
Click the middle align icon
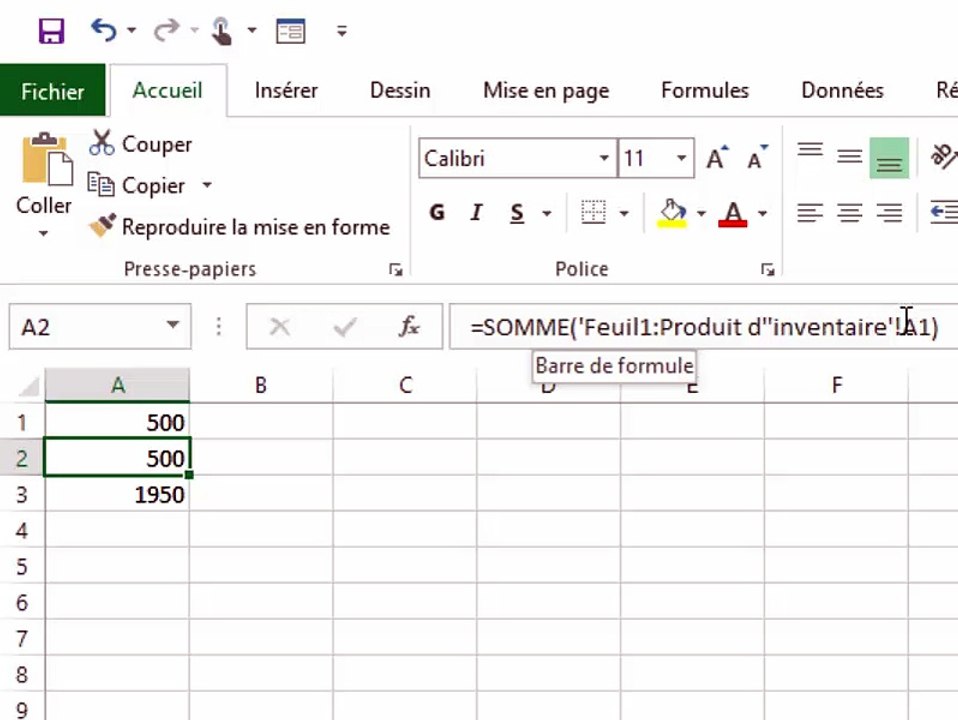[x=849, y=157]
